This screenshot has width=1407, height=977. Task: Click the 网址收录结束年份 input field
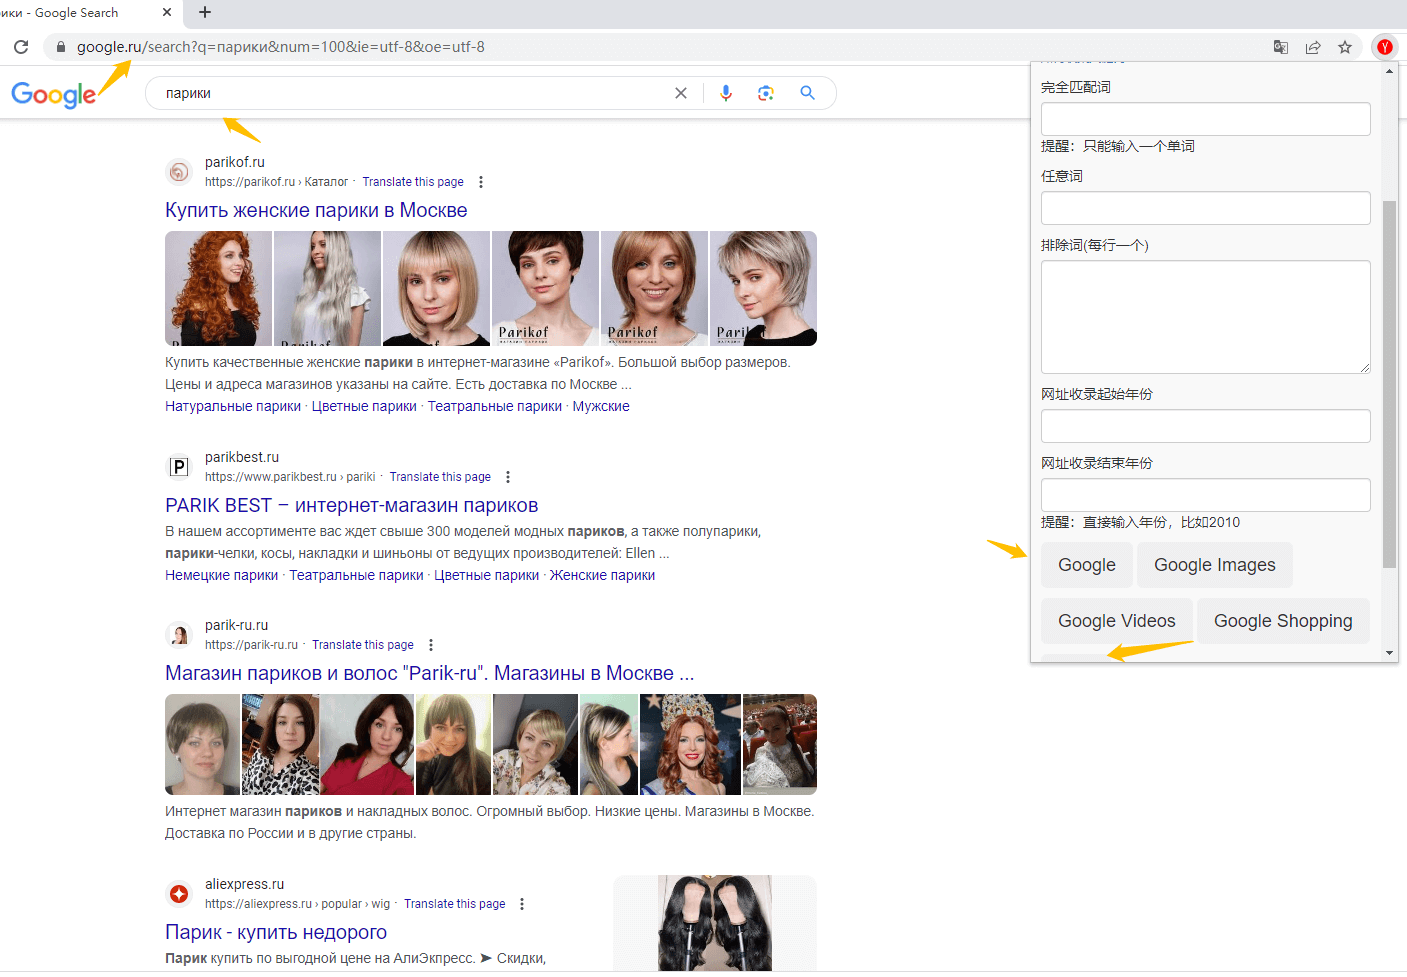1205,495
